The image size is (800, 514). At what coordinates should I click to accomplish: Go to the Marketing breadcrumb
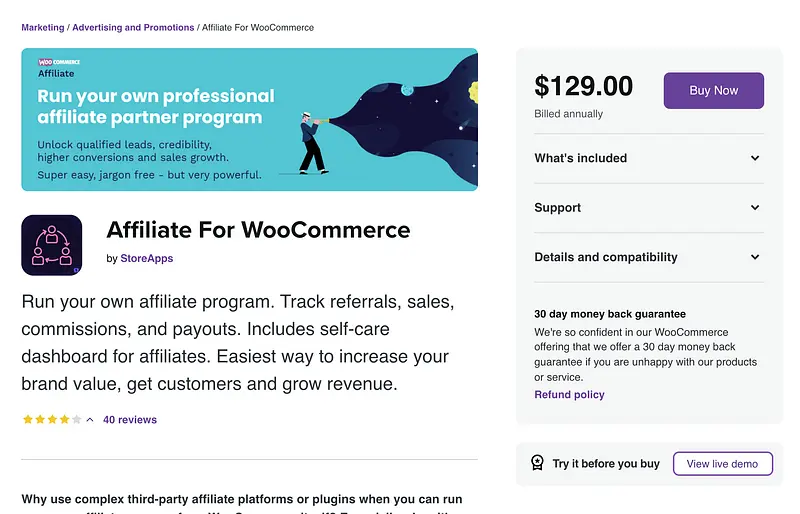pos(42,28)
